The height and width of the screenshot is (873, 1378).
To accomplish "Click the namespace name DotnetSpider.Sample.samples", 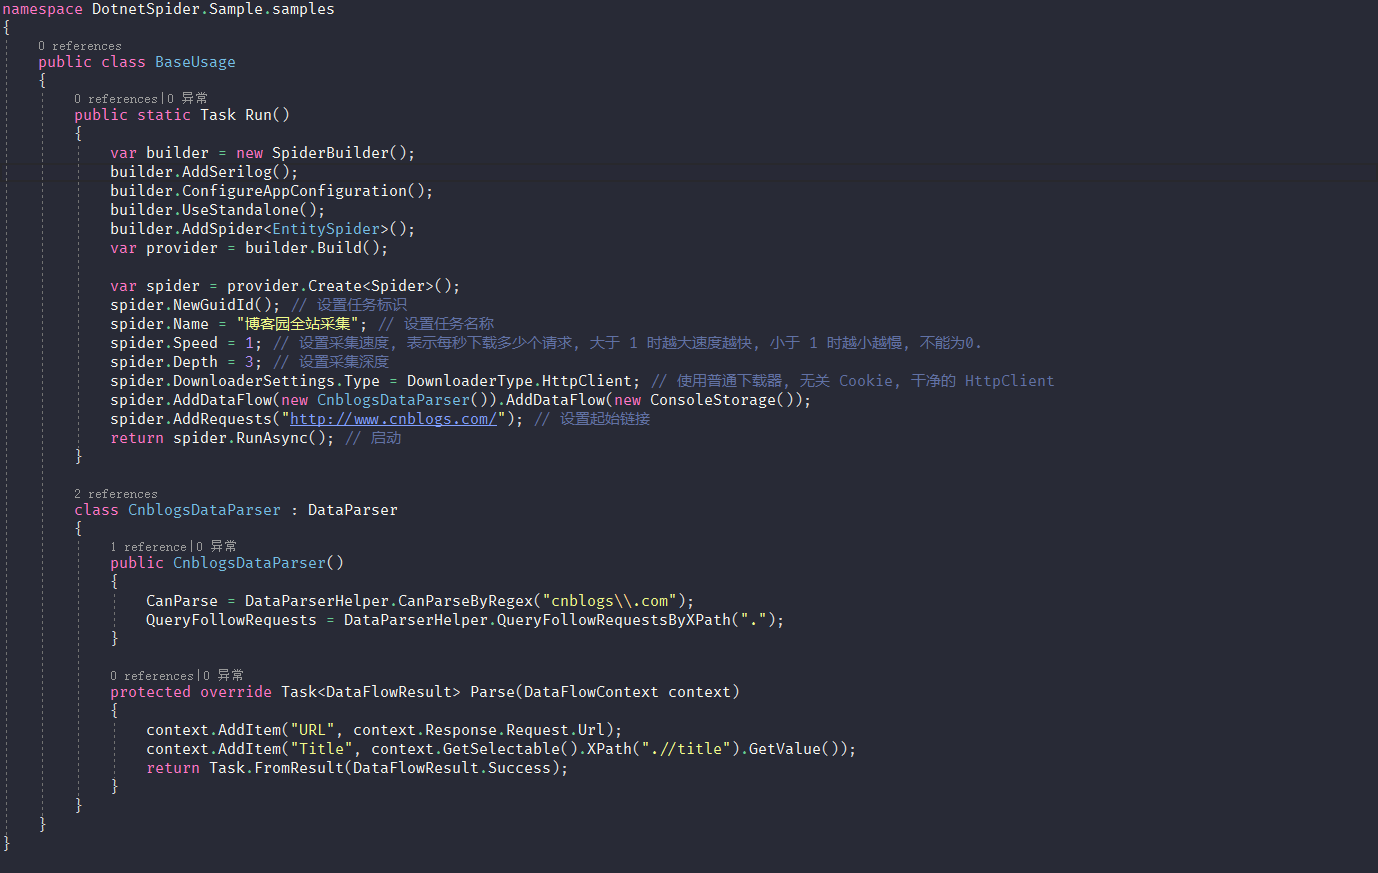I will [x=211, y=9].
